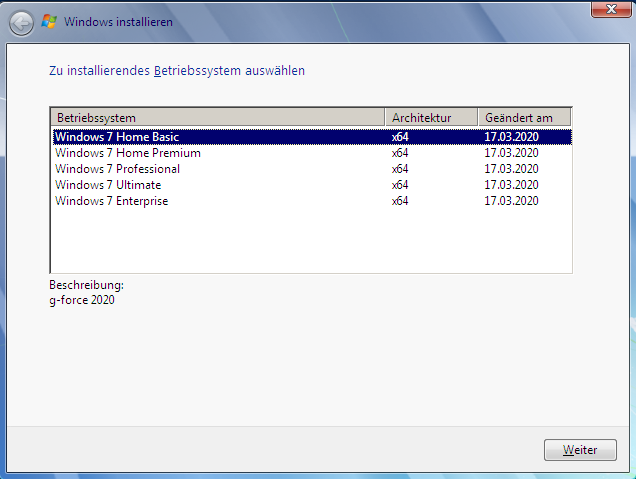
Task: Select Windows 7 Enterprise
Action: 312,201
